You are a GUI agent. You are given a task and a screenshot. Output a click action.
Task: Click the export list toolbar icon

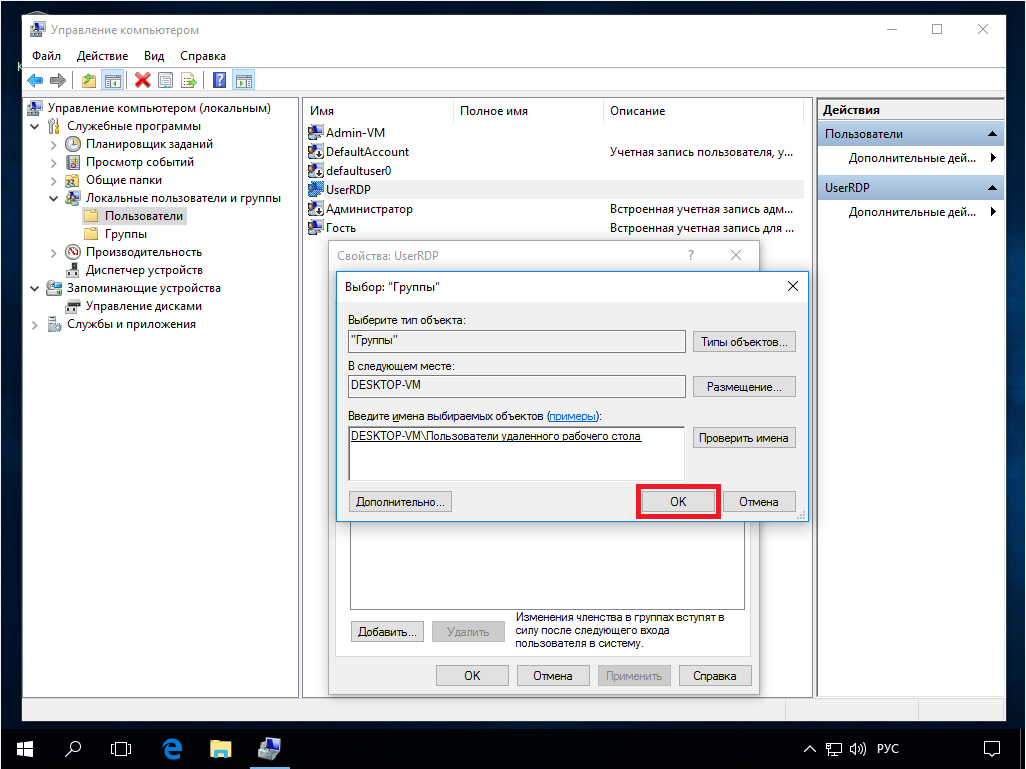coord(189,81)
